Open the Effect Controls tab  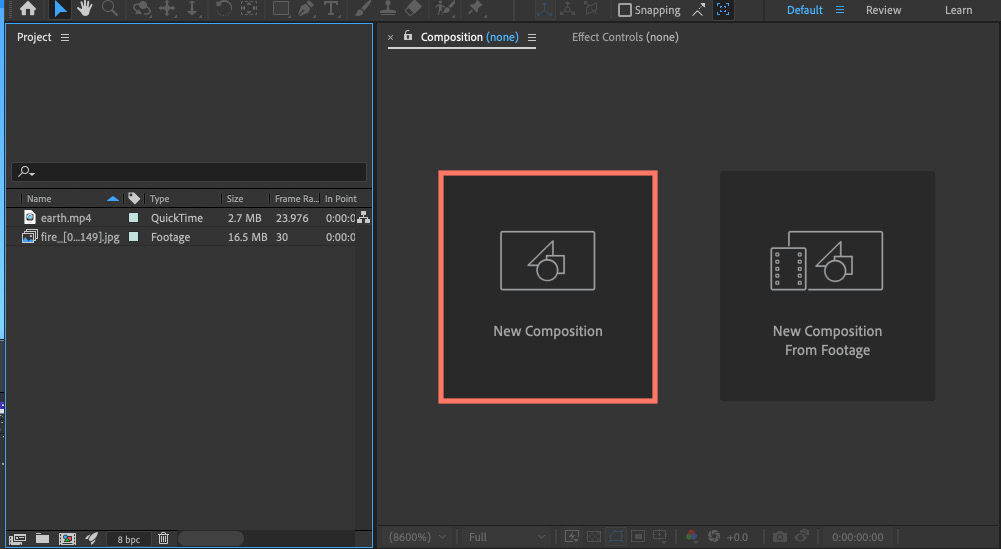click(x=625, y=37)
